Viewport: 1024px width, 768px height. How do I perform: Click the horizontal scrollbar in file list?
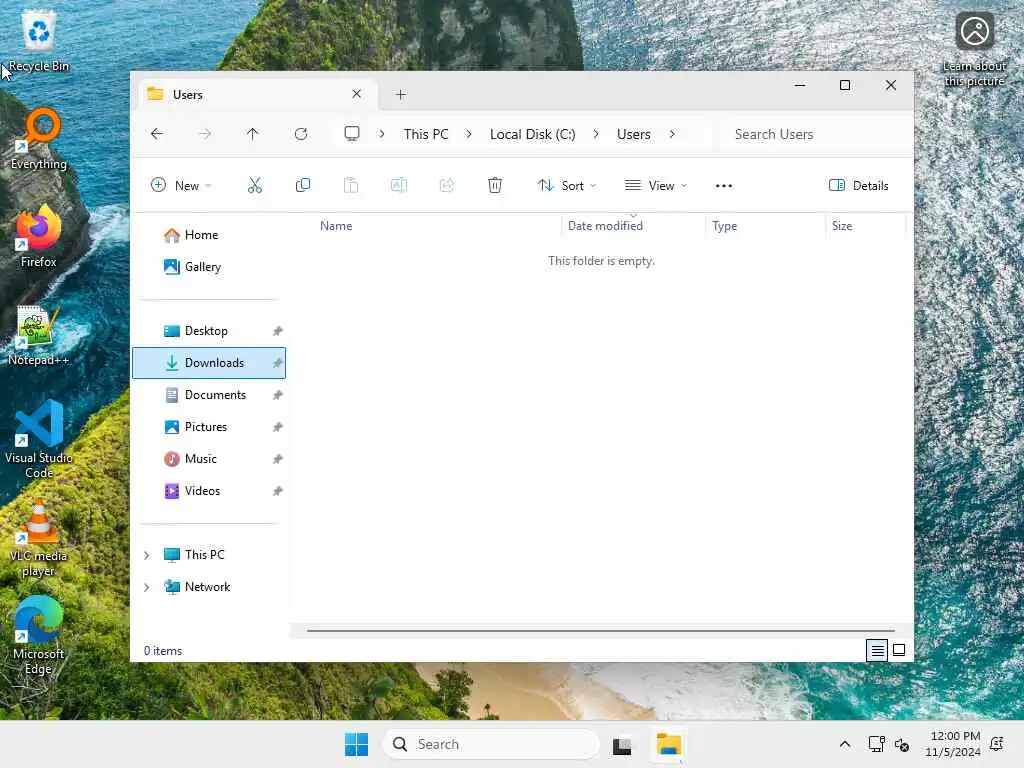tap(600, 632)
